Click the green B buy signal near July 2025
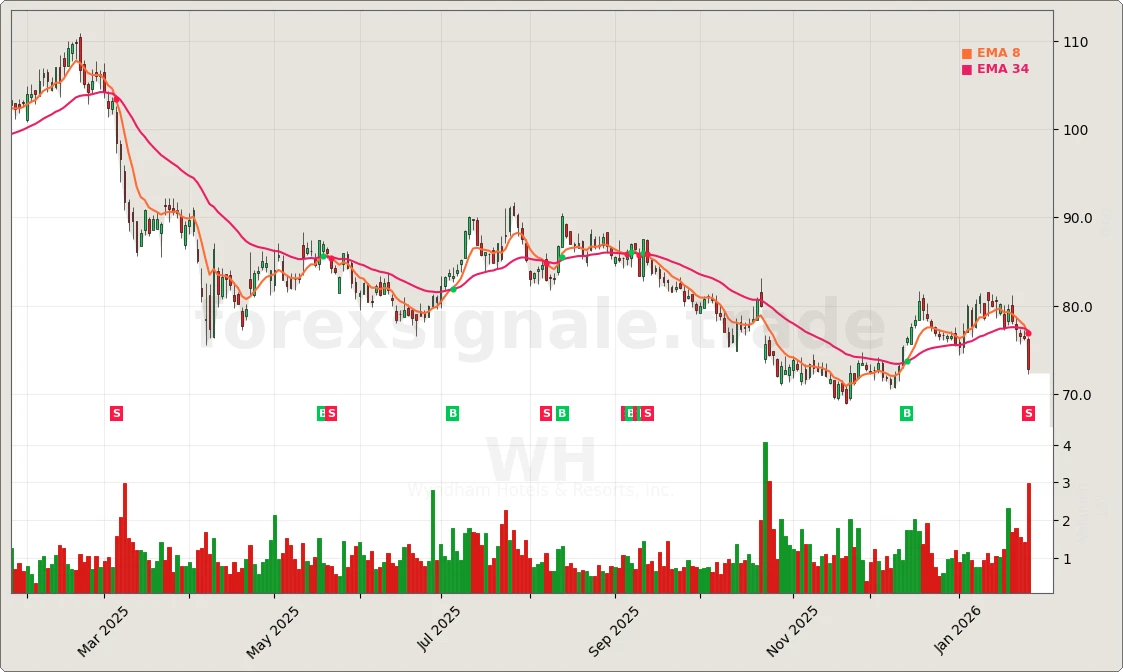Screen dimensions: 1123x672 pyautogui.click(x=451, y=413)
